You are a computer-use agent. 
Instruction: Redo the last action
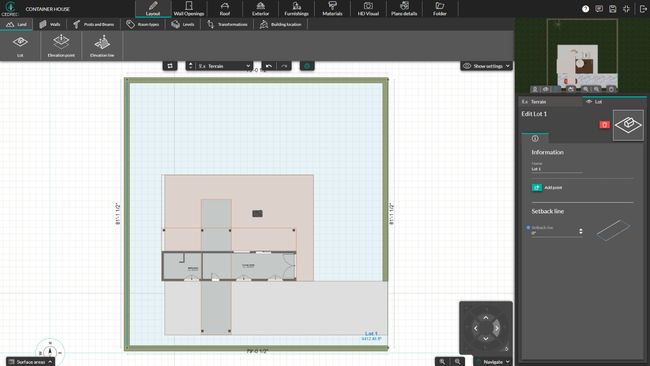click(x=284, y=66)
